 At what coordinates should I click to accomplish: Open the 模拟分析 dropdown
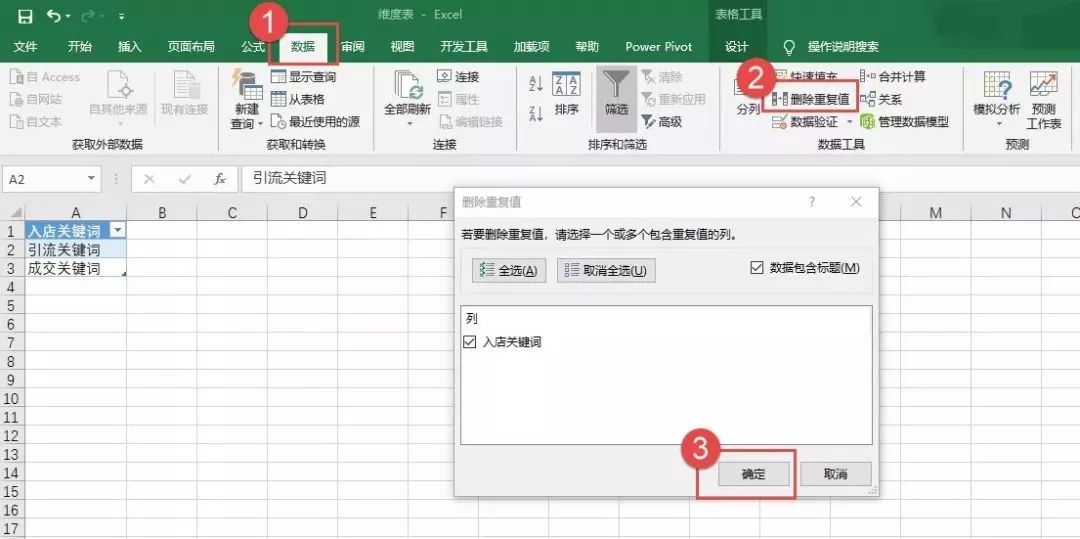(x=997, y=99)
